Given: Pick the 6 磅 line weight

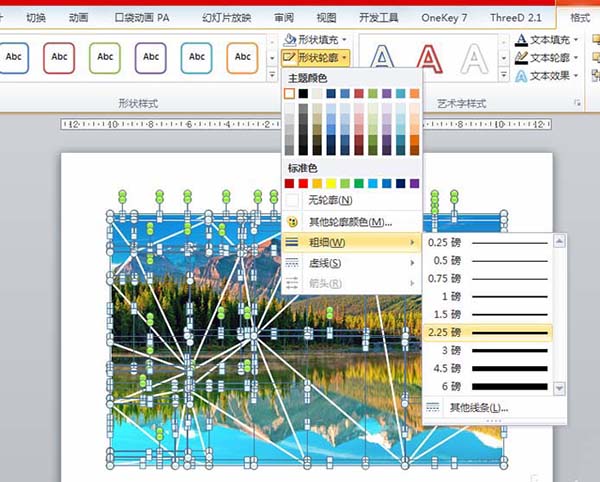Looking at the screenshot, I should pos(488,386).
